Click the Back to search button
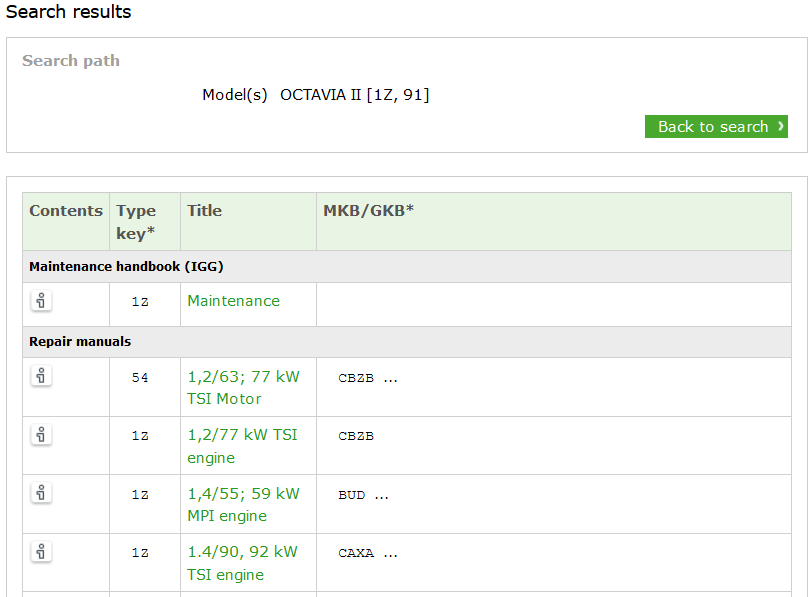This screenshot has width=811, height=597. click(x=716, y=126)
